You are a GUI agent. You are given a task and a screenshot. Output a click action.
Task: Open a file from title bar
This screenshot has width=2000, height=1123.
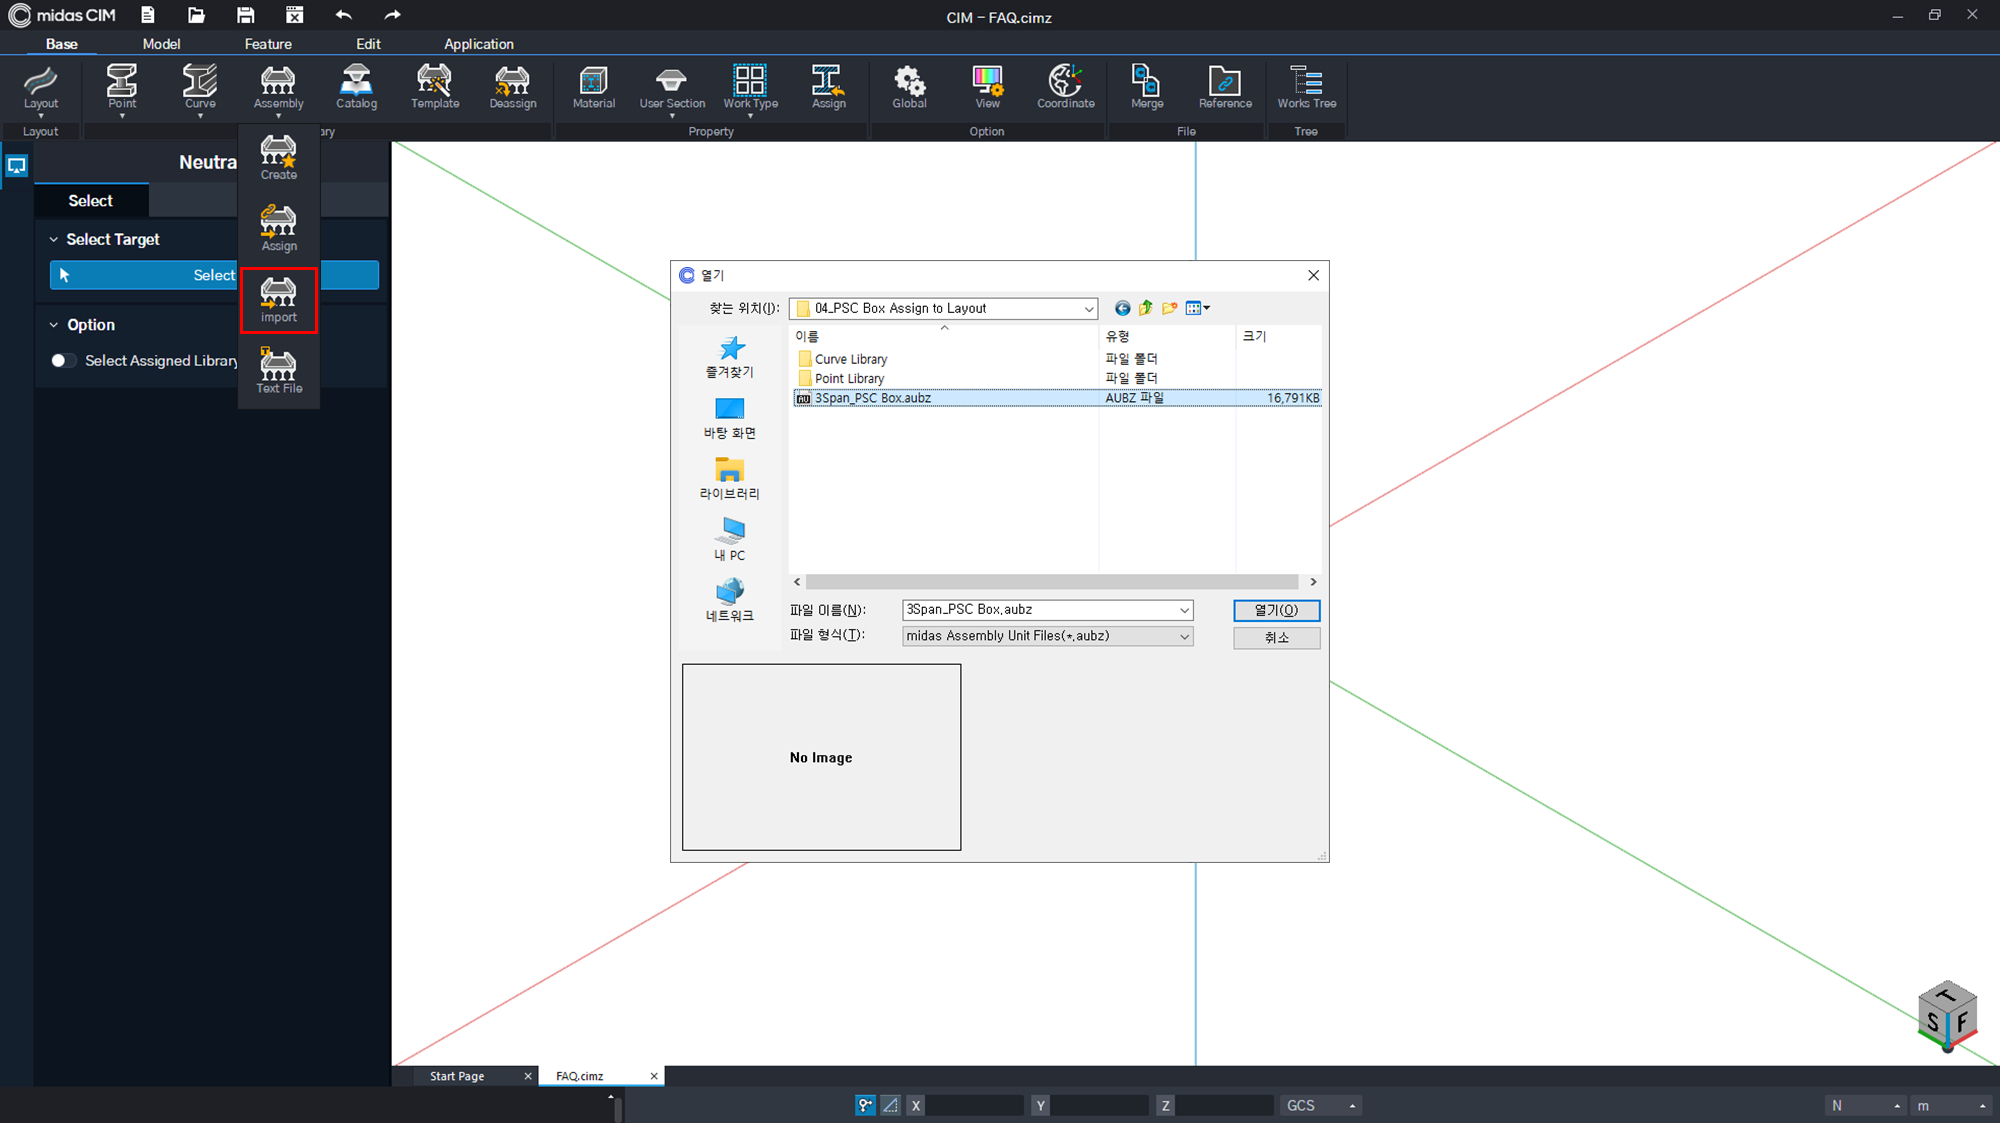point(196,15)
